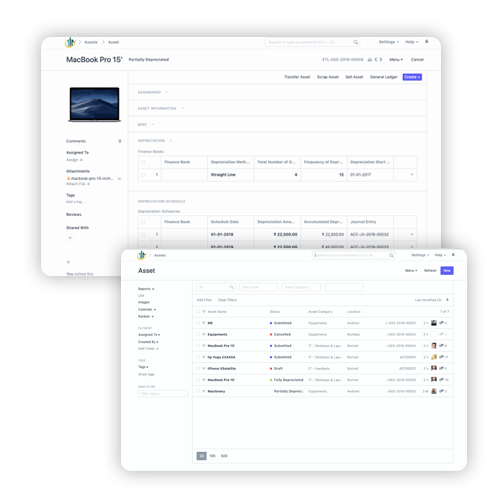Click search magnifier in MacBook asset window

coord(356,42)
